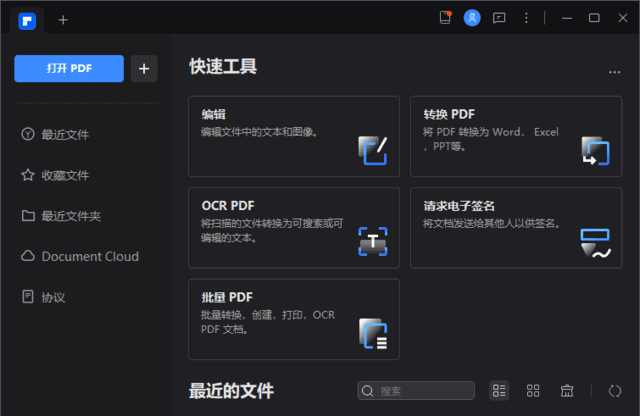Maximize the PDFelement window
Screen dimensions: 640x416
(x=594, y=18)
